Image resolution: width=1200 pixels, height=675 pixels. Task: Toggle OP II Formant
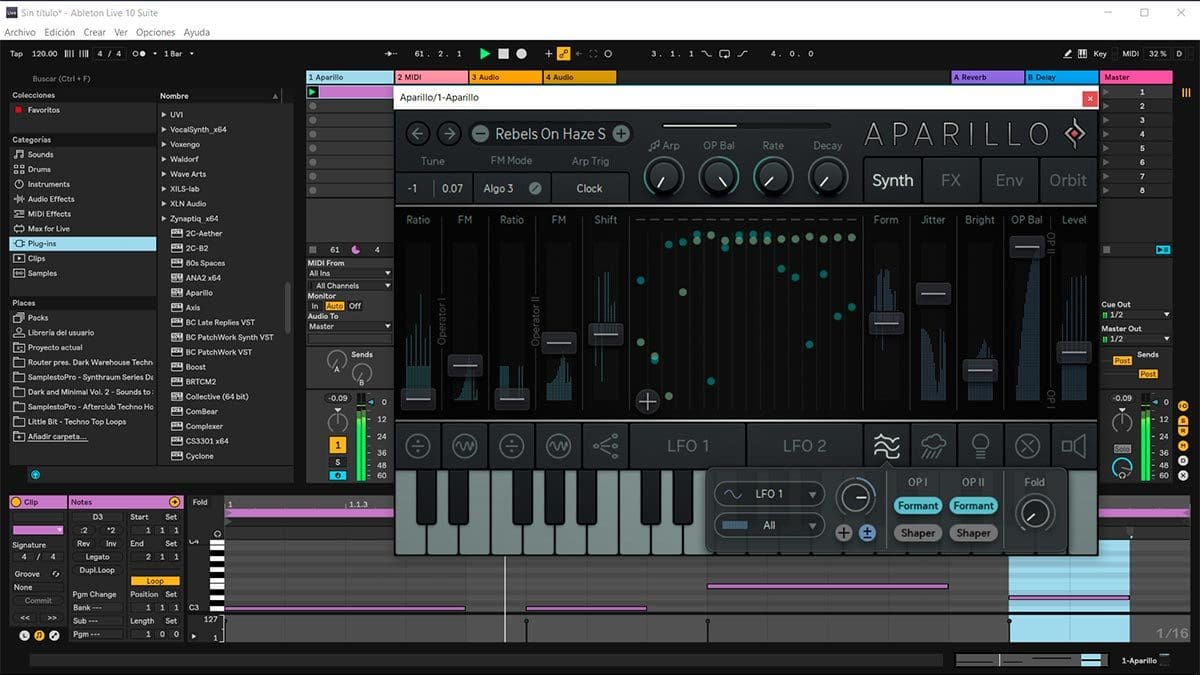click(973, 506)
